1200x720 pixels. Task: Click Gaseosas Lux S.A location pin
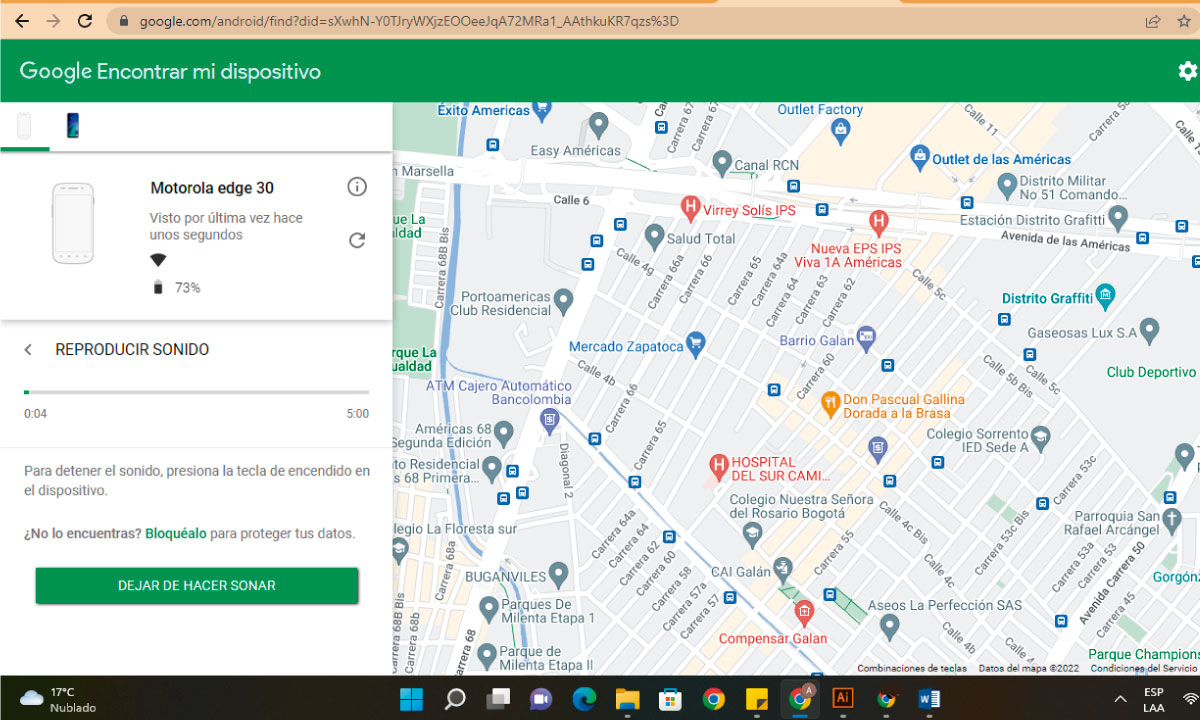pos(1149,329)
